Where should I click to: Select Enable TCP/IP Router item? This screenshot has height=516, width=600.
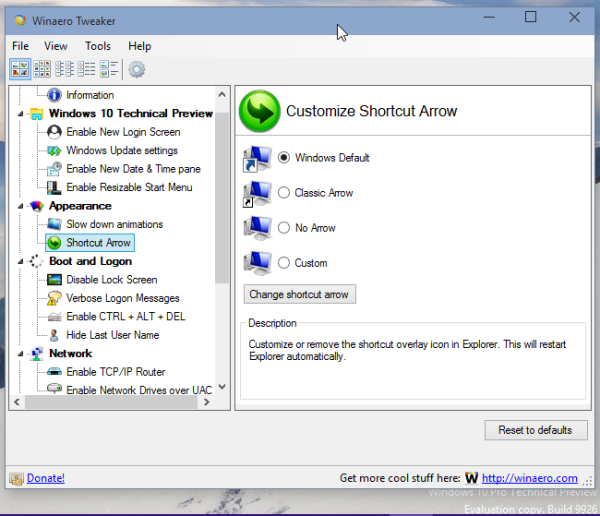[116, 372]
